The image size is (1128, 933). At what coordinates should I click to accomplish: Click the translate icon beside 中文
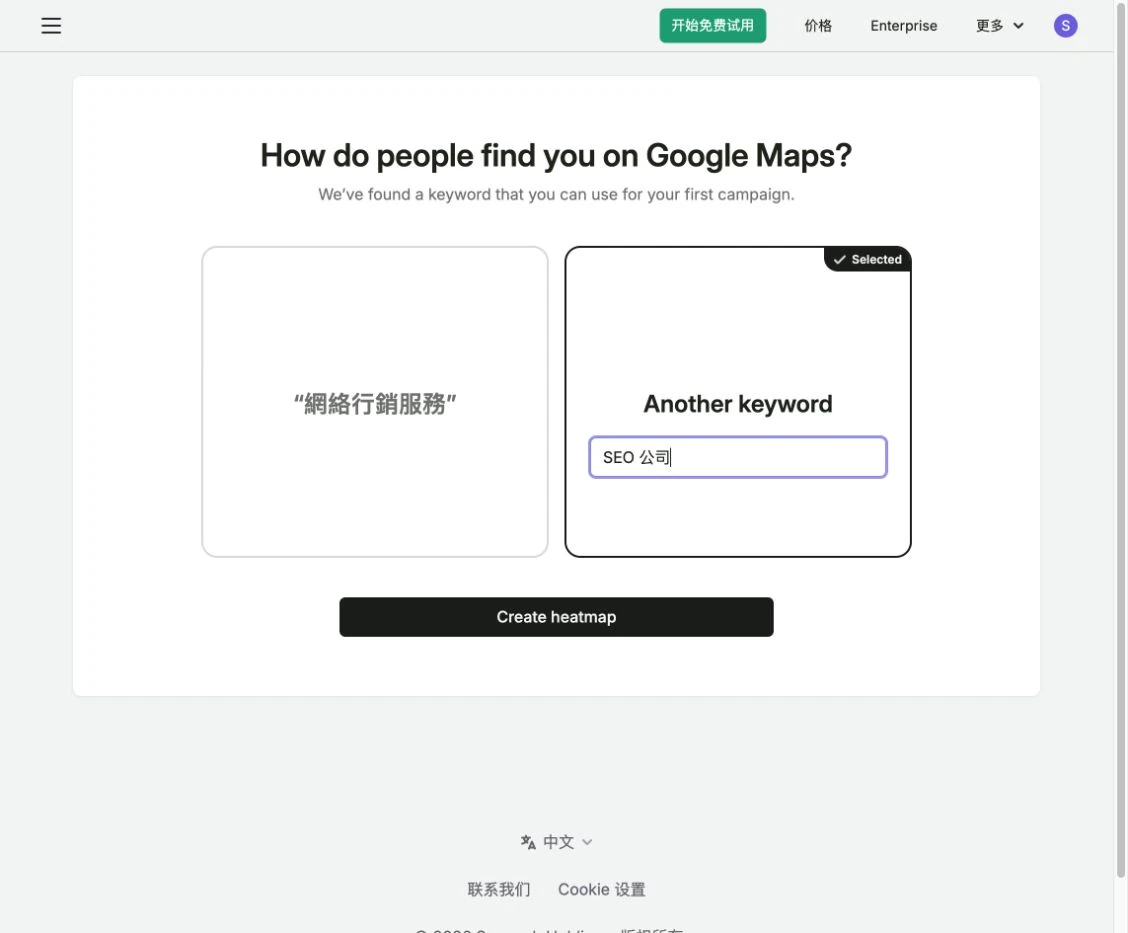pos(528,842)
